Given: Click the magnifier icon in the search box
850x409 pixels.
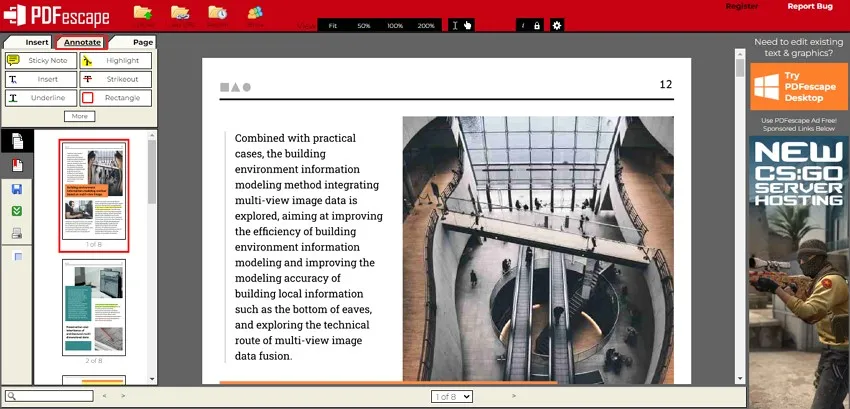Looking at the screenshot, I should click(x=12, y=397).
